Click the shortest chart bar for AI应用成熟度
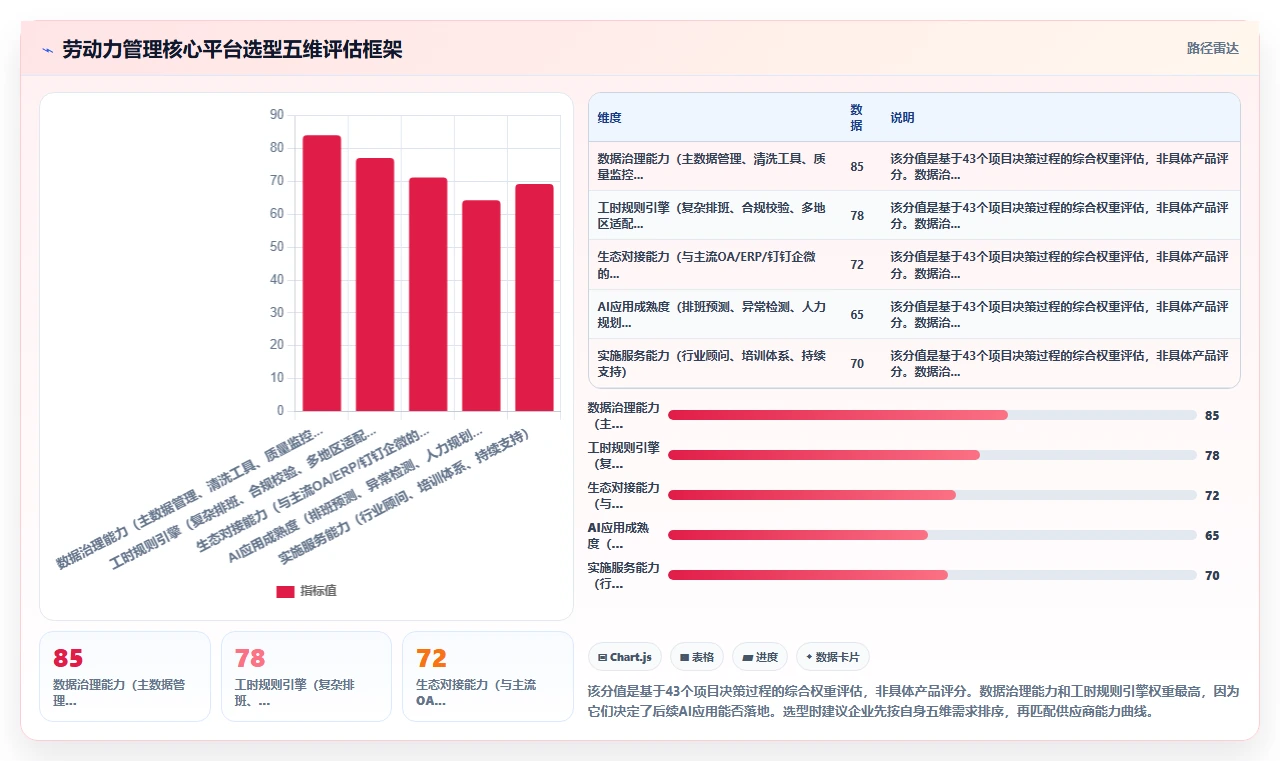The height and width of the screenshot is (761, 1280). coord(481,306)
